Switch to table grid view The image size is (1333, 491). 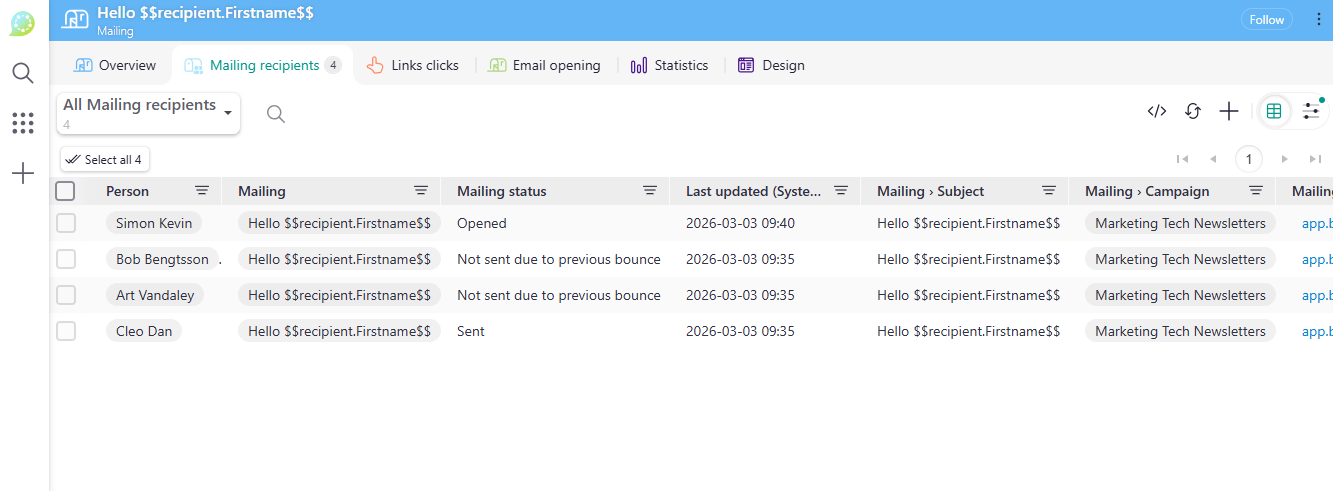tap(1274, 112)
